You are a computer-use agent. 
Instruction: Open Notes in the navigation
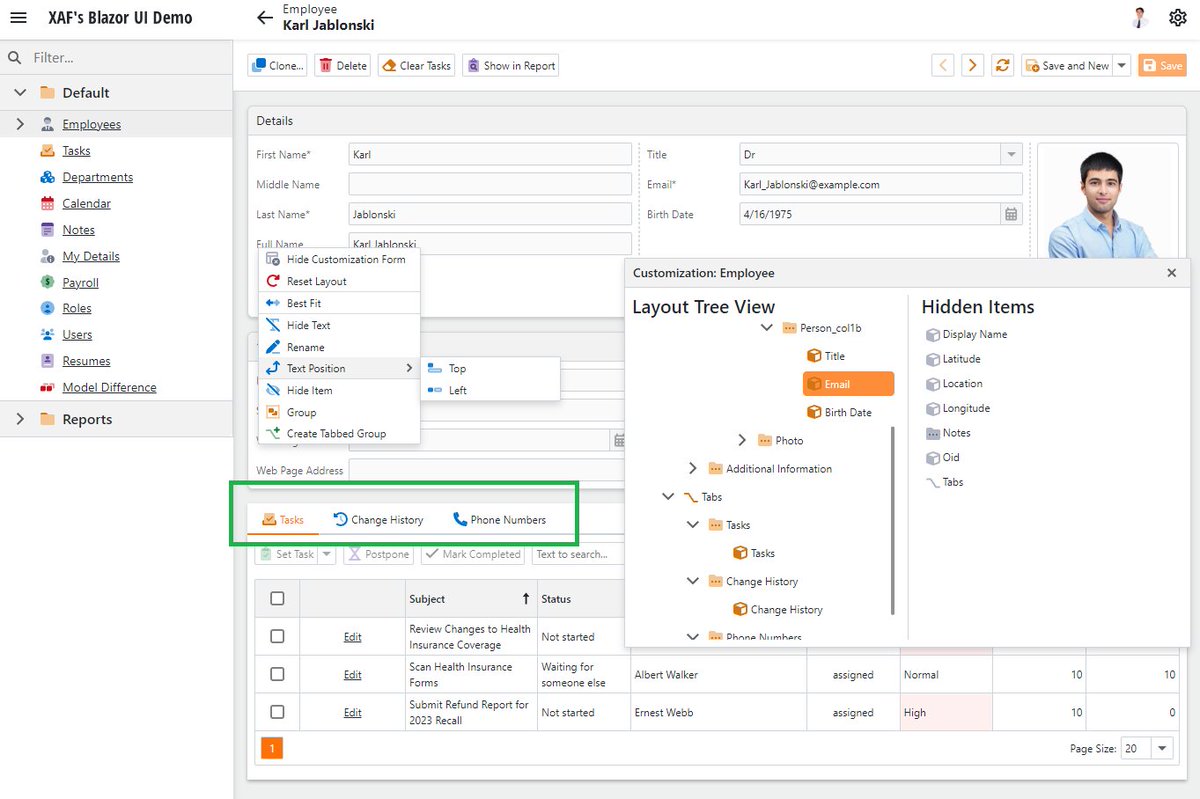[x=78, y=230]
